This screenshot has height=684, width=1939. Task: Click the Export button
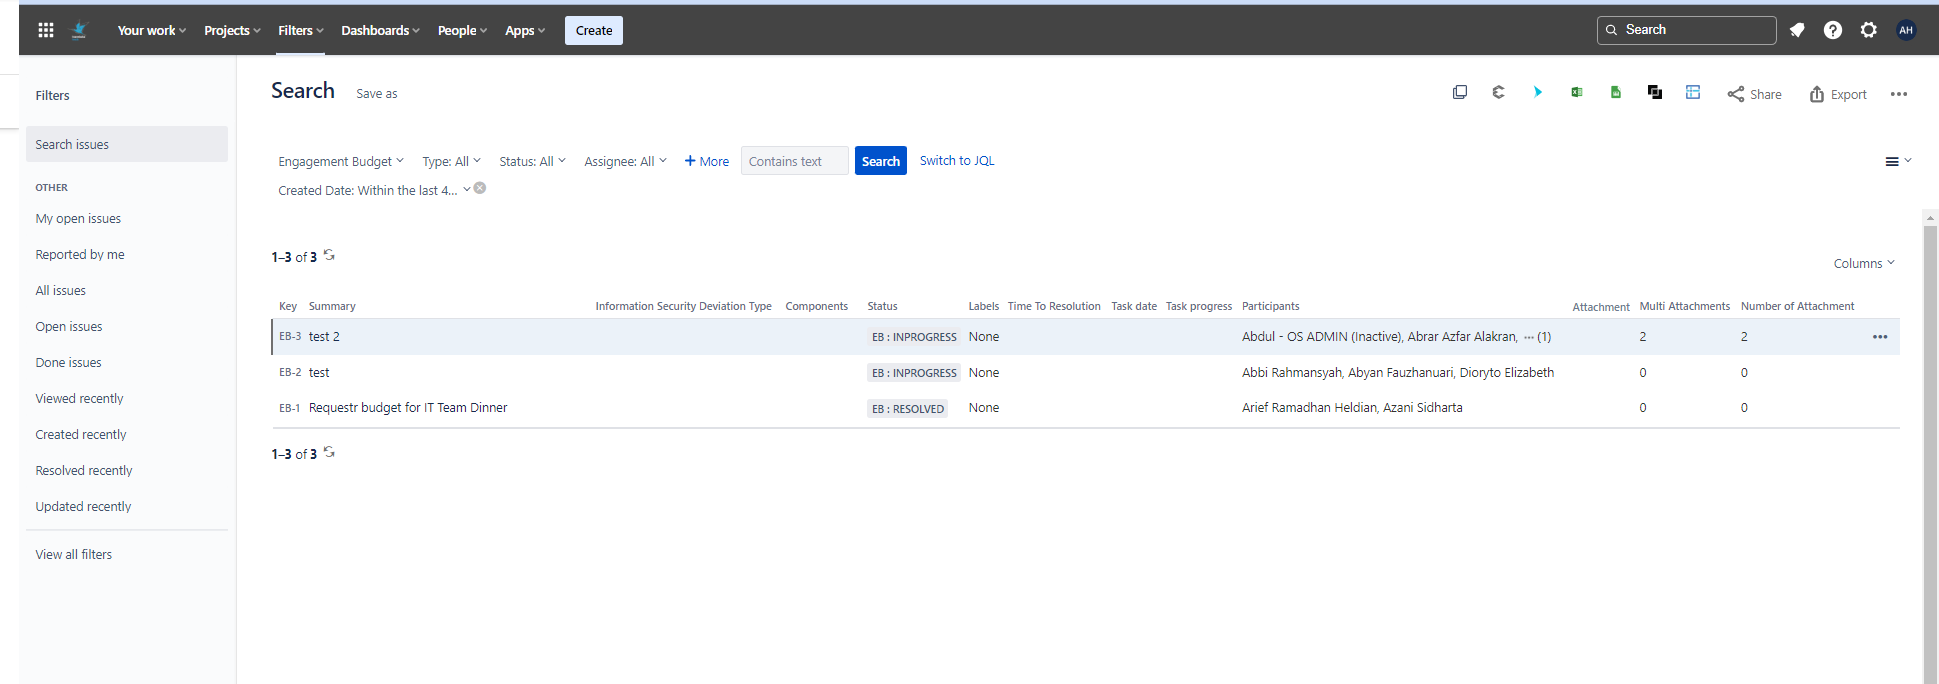coord(1838,94)
